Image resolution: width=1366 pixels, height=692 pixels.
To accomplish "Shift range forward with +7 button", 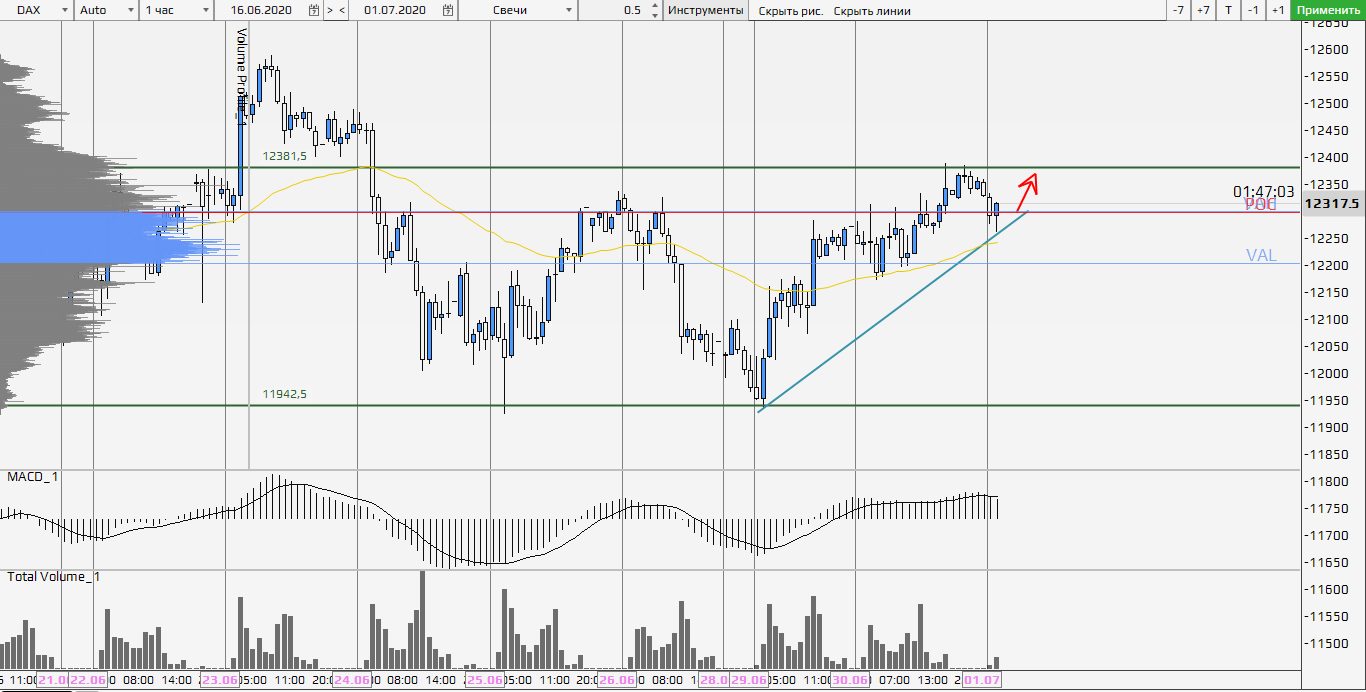I will coord(1203,10).
